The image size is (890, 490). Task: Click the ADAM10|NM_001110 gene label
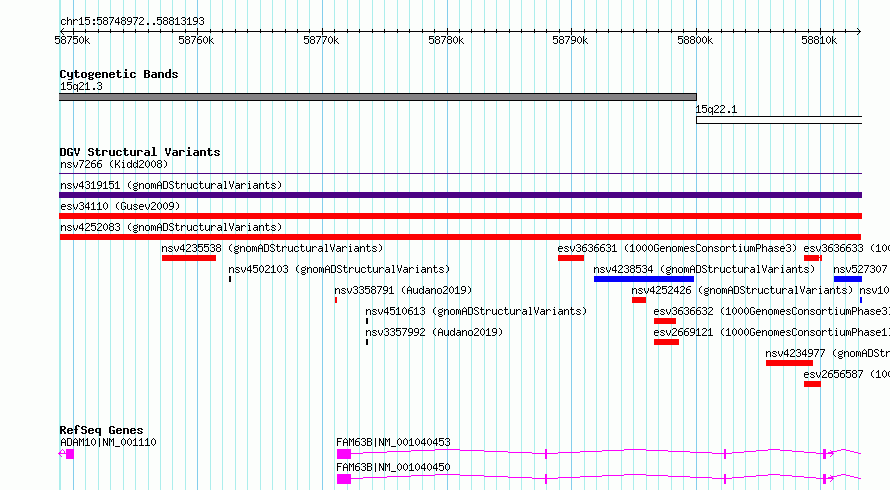[x=108, y=442]
